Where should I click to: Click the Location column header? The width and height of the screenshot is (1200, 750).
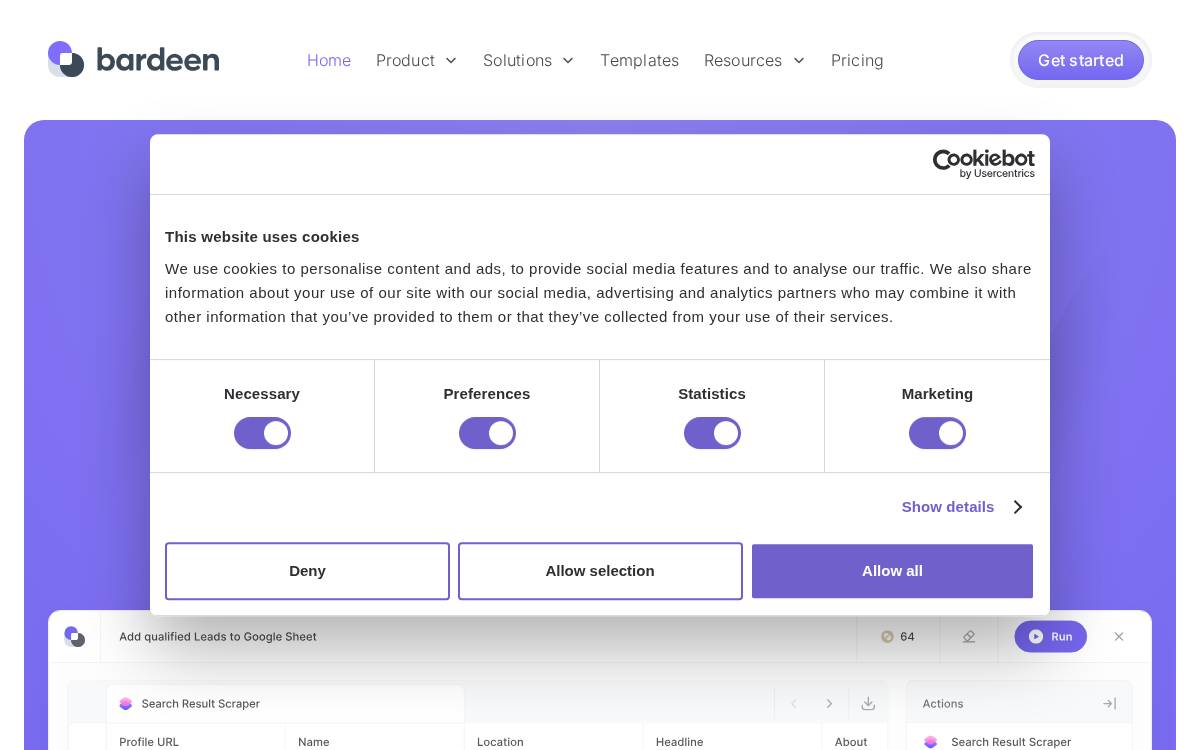[500, 742]
